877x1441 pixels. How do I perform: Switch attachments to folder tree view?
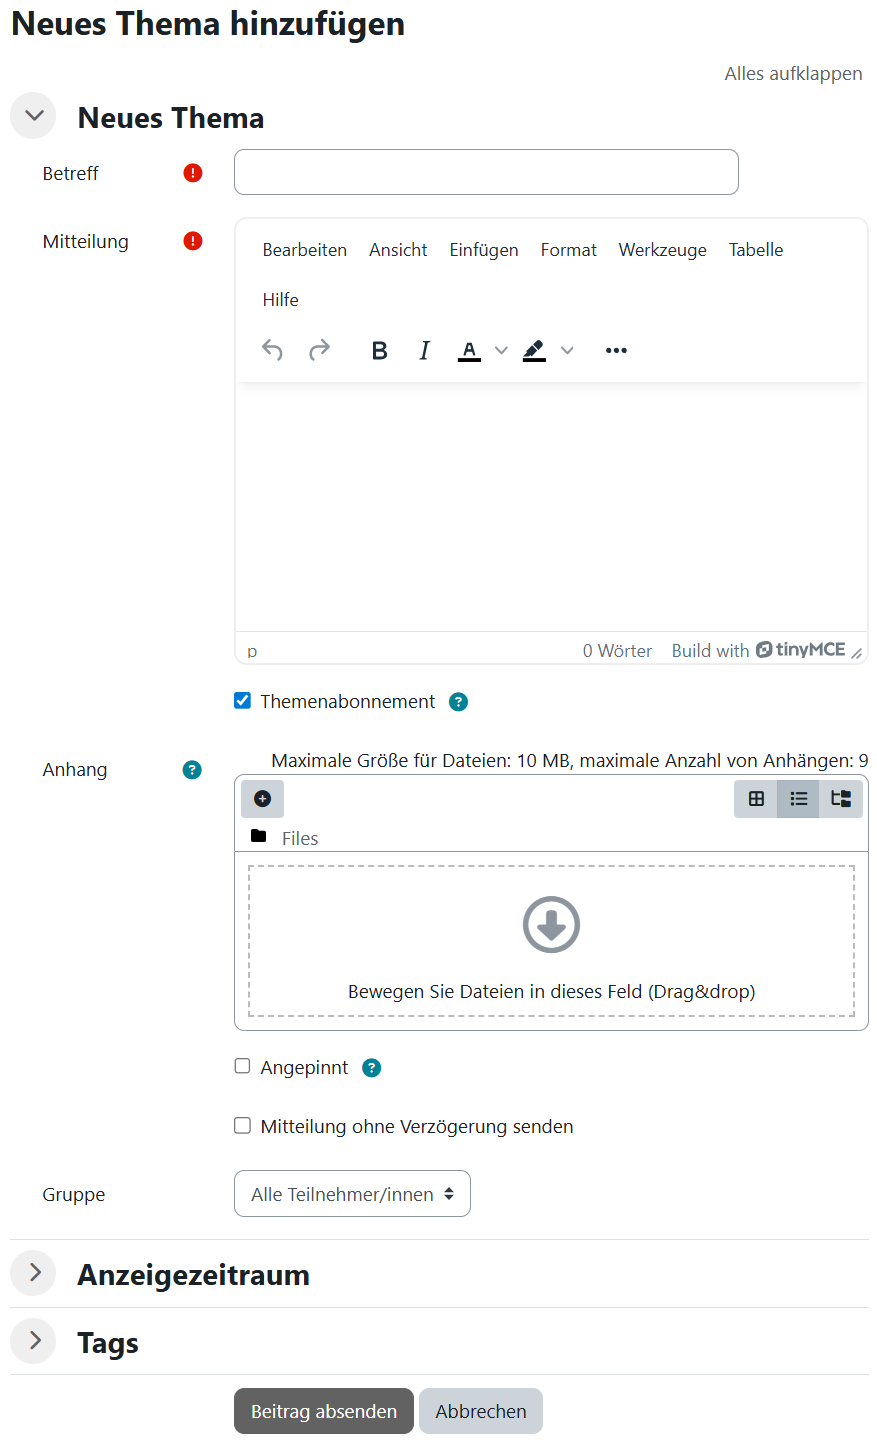click(841, 799)
